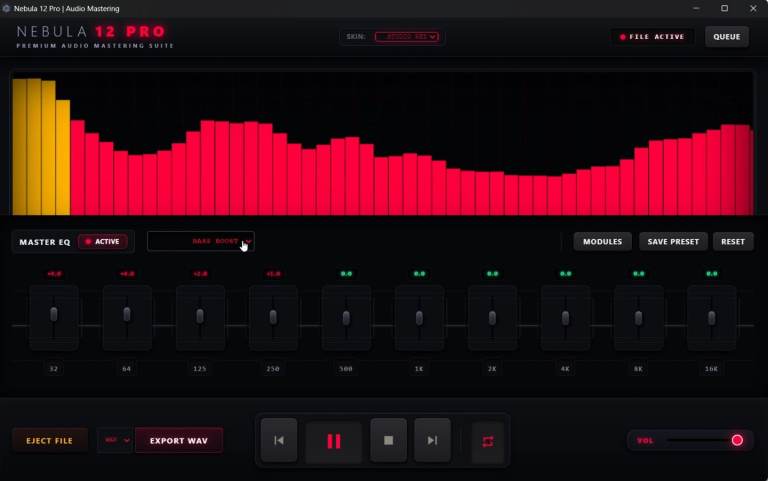Image resolution: width=768 pixels, height=481 pixels.
Task: Click the 500 Hz EQ band slider handle
Action: (x=346, y=318)
